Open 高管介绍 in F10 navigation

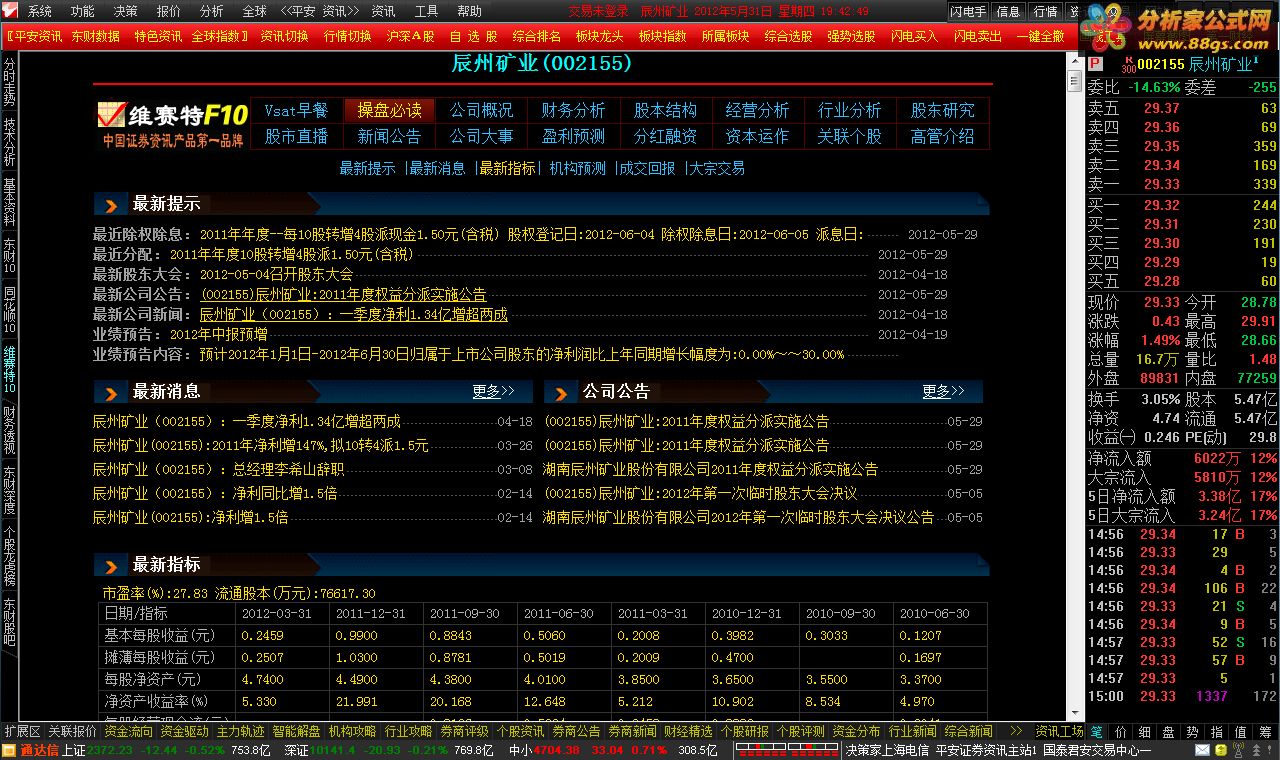tap(942, 136)
